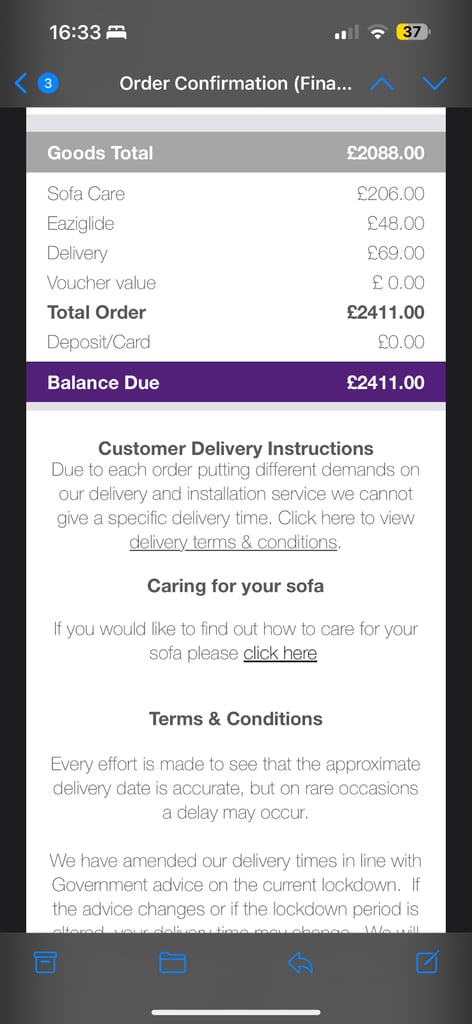
Task: Move email using the folder icon
Action: point(172,963)
